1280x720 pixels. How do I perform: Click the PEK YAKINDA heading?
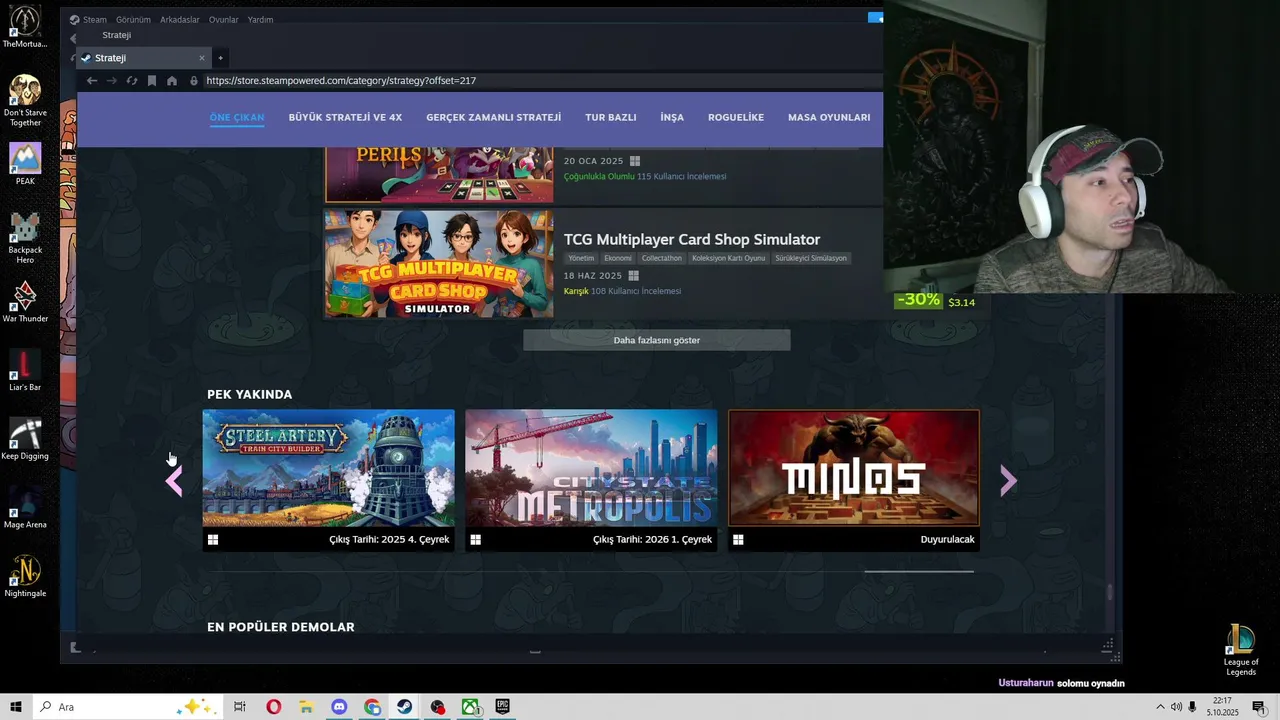(x=249, y=394)
